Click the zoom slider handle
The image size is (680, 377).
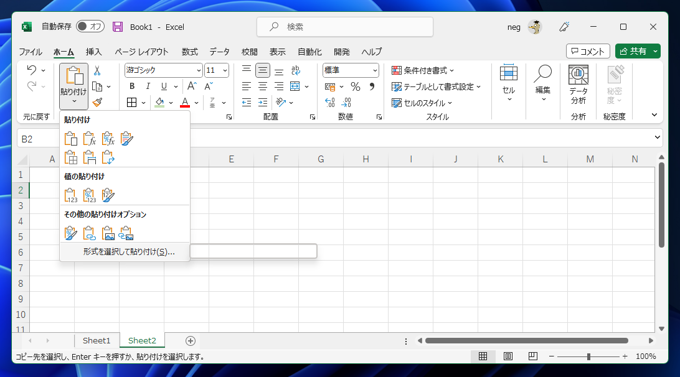tap(588, 356)
